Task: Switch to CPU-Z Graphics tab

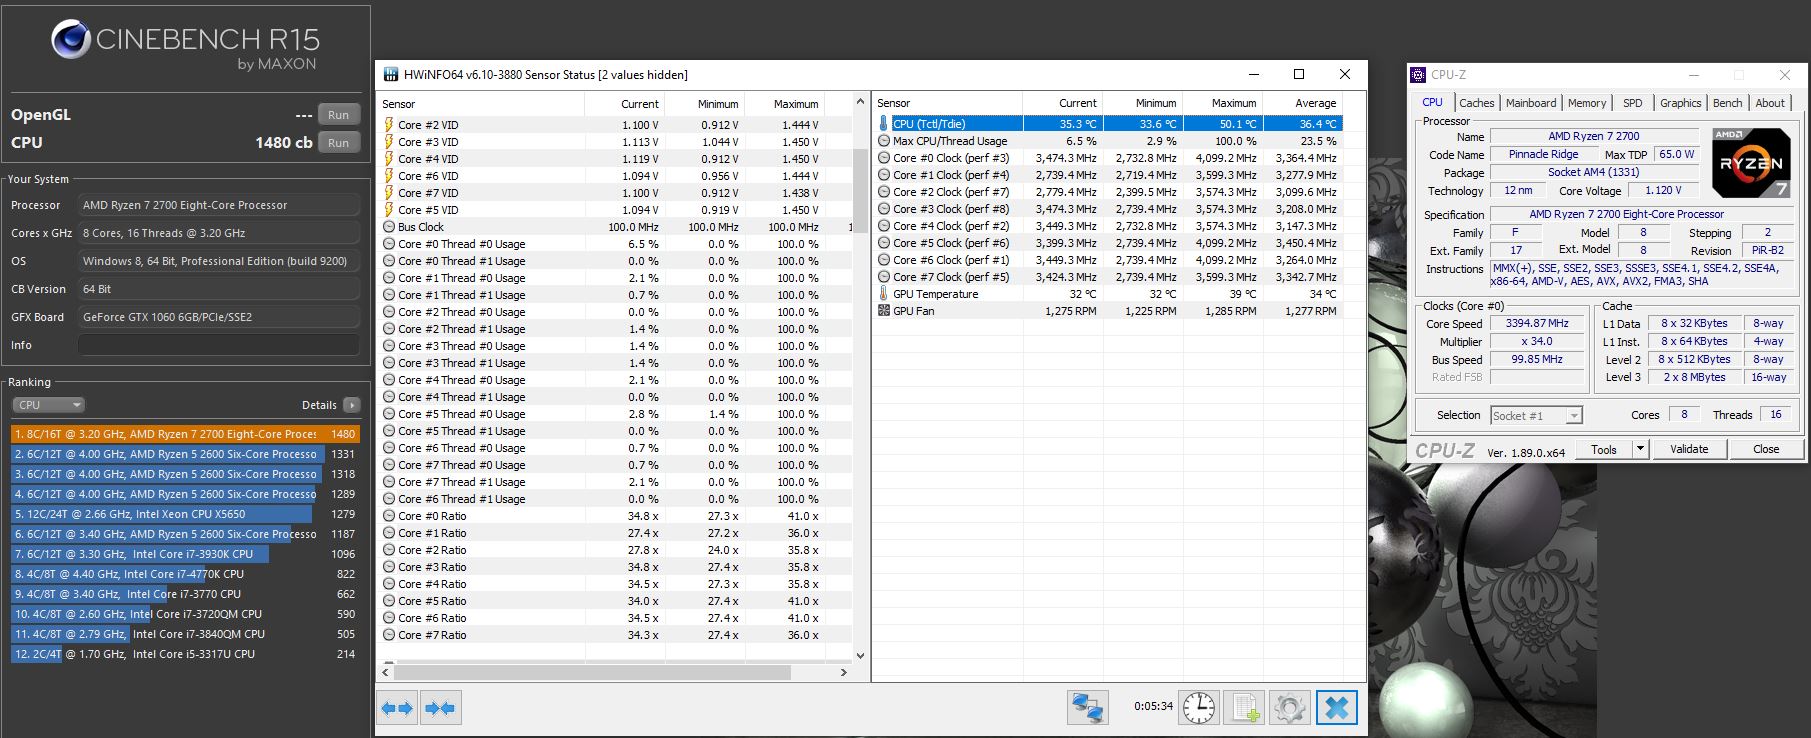Action: point(1680,103)
